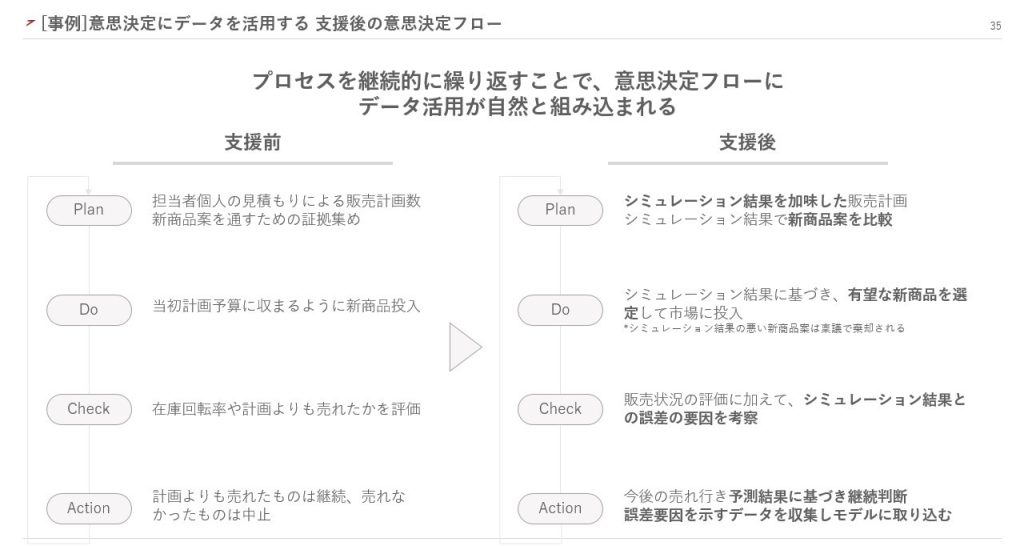Click the Plan pill under 支援前
This screenshot has width=1024, height=546.
(89, 210)
